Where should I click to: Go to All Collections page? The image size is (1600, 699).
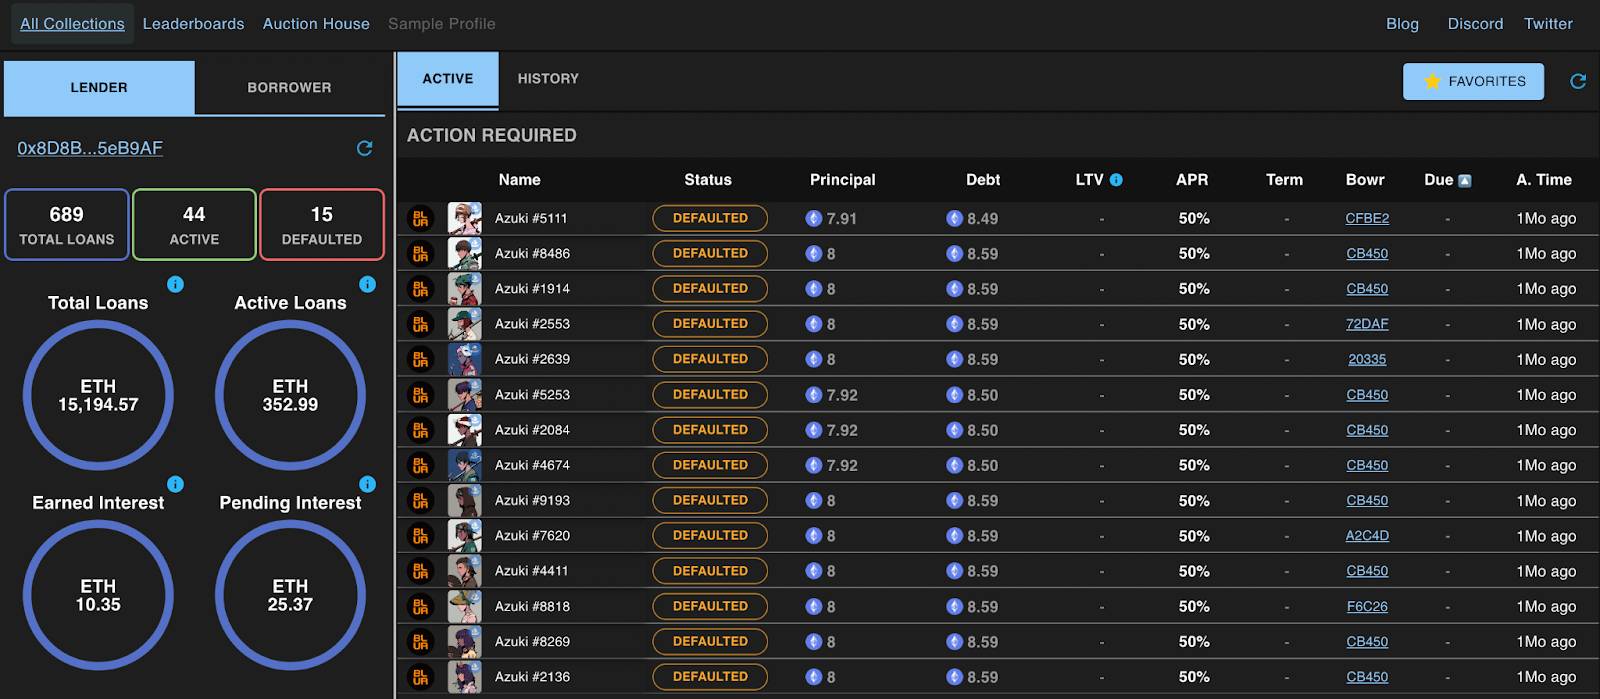point(72,24)
